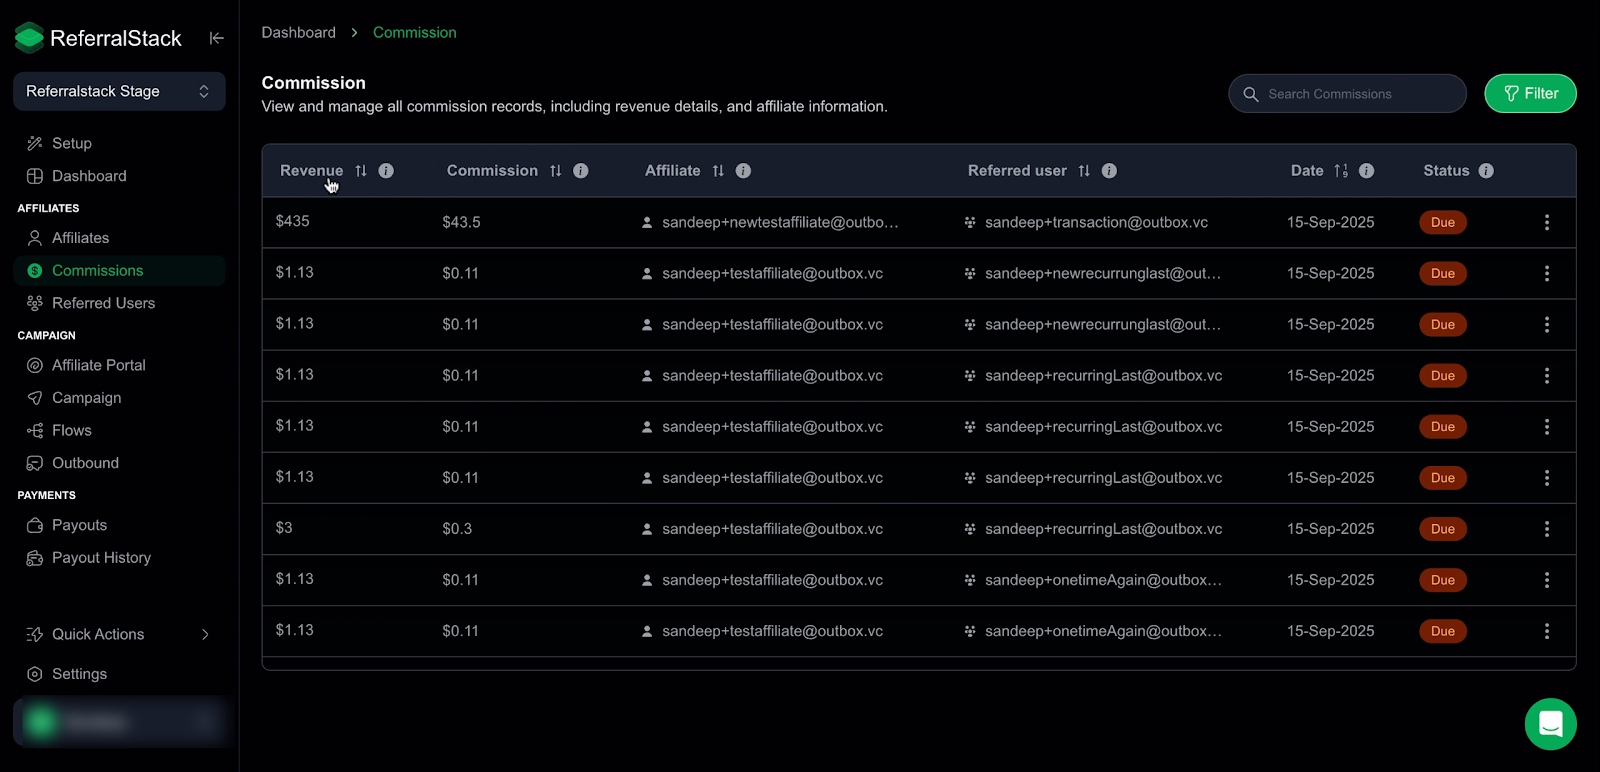
Task: Sort by Commission using the arrows icon
Action: coord(556,171)
